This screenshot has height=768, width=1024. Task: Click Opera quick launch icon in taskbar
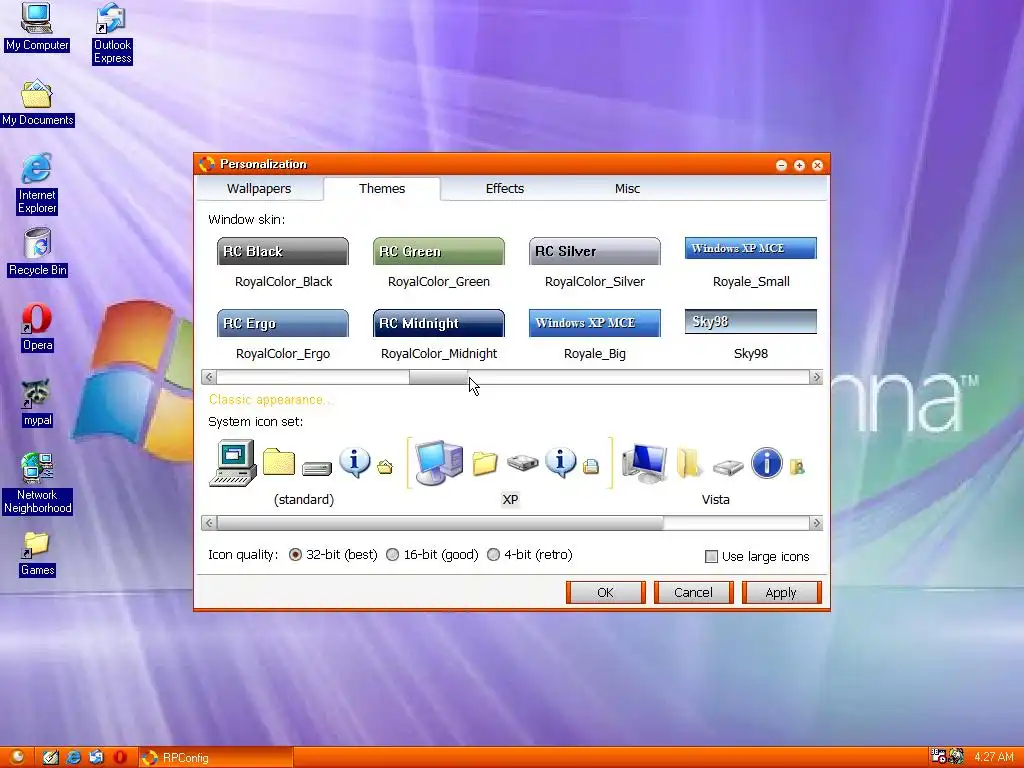[x=120, y=757]
